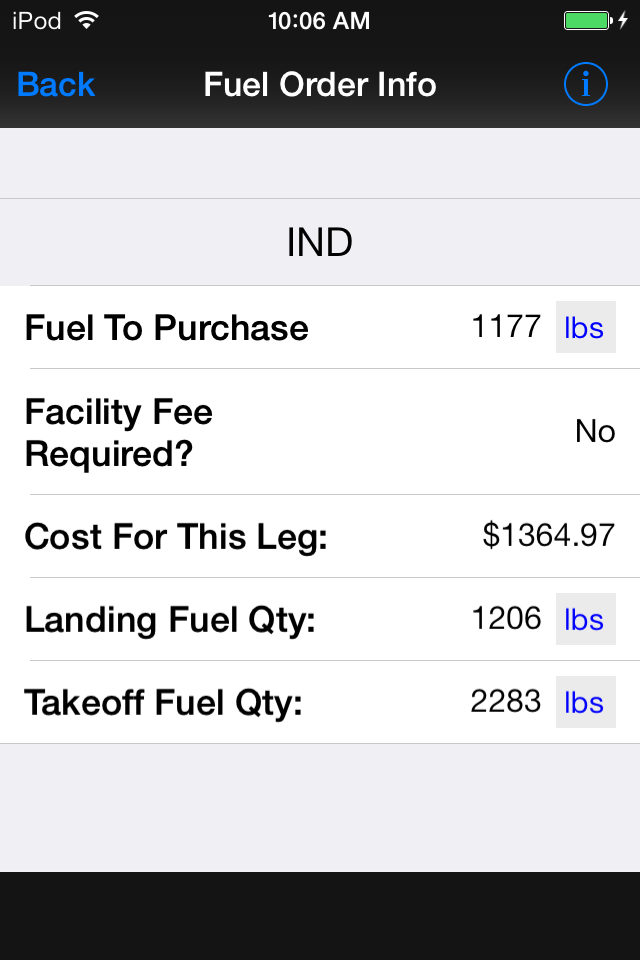The image size is (640, 960).
Task: Tap the charging bolt icon
Action: click(623, 21)
